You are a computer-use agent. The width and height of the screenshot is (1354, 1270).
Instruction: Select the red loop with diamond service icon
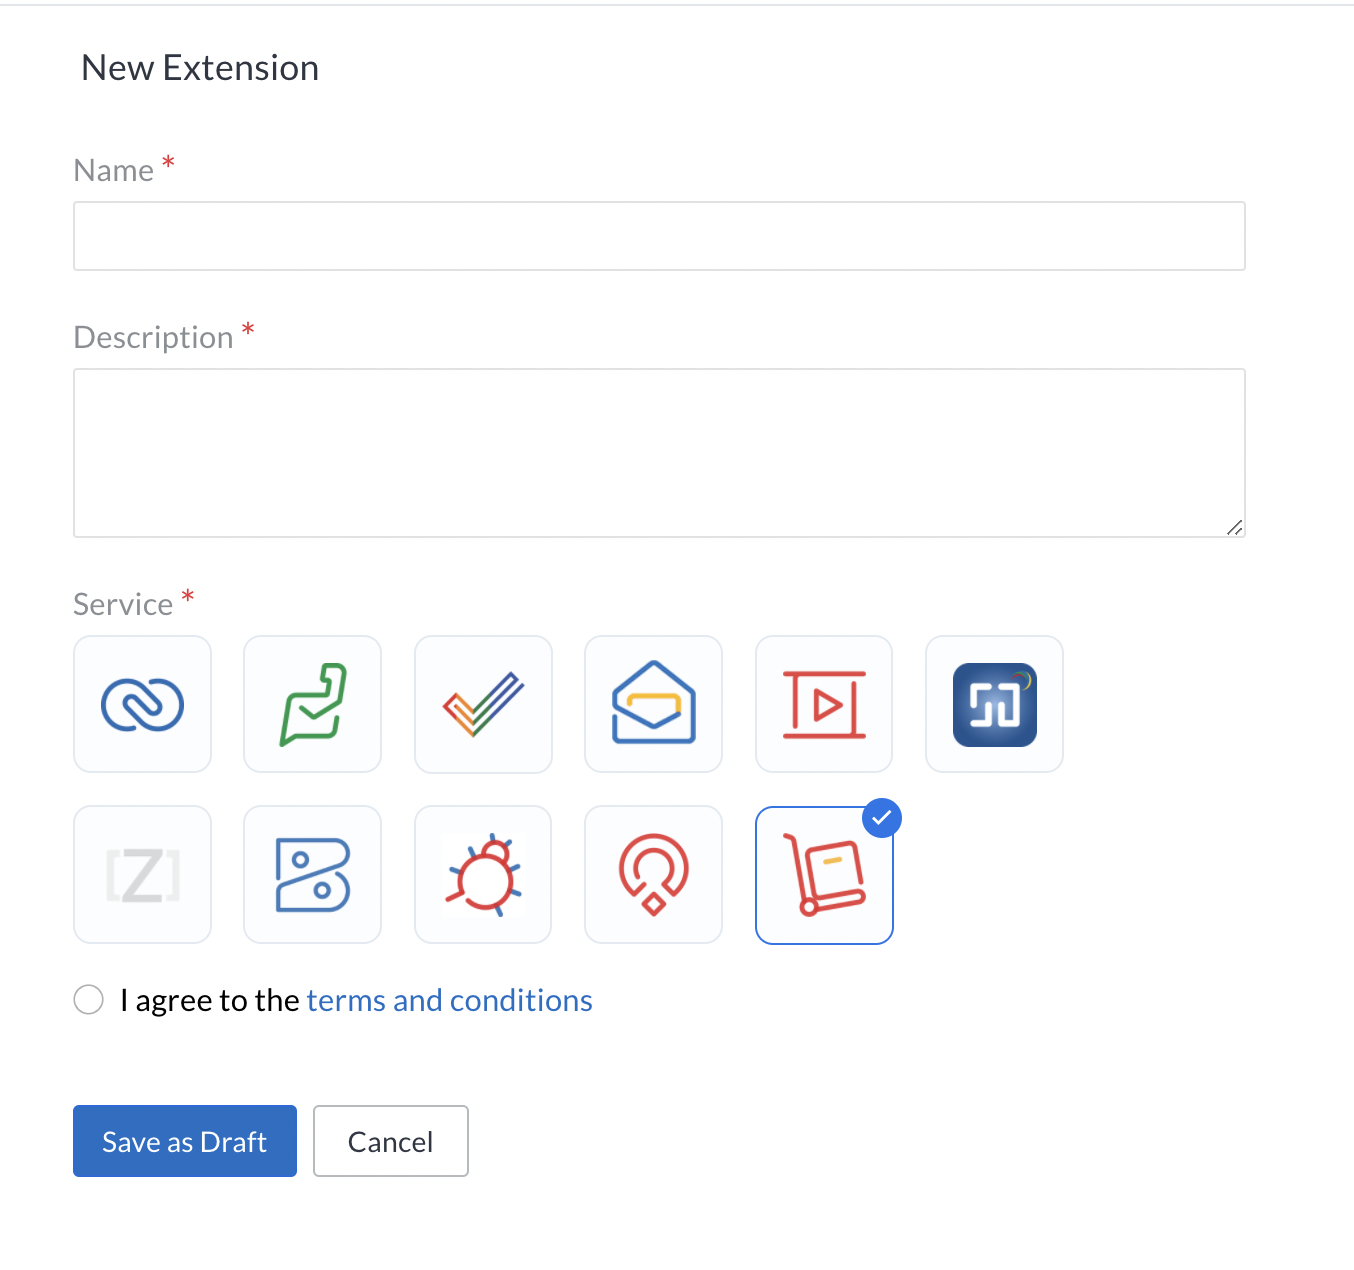(653, 875)
